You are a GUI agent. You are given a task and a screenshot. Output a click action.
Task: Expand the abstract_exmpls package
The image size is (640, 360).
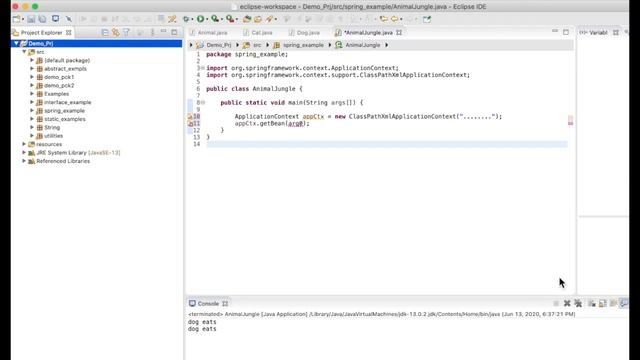pyautogui.click(x=32, y=69)
